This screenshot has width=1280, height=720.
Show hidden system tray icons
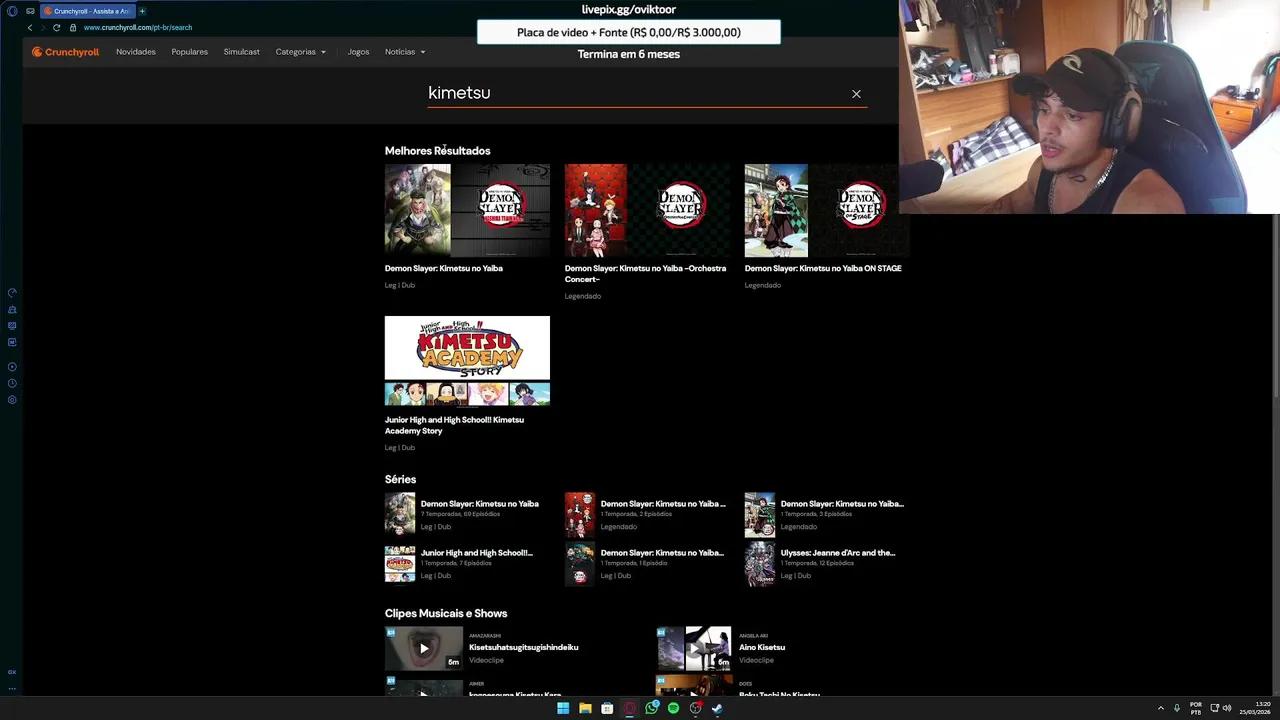click(x=1161, y=708)
